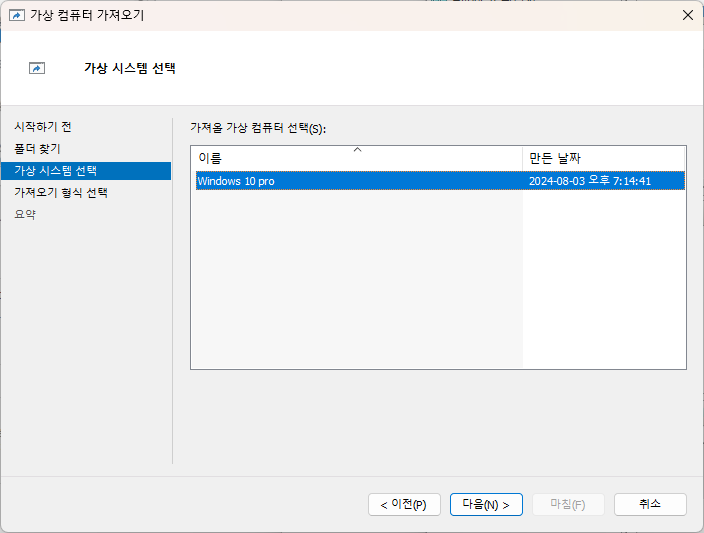This screenshot has height=533, width=704.
Task: Click the sort arrow above 이름 column
Action: [x=357, y=150]
